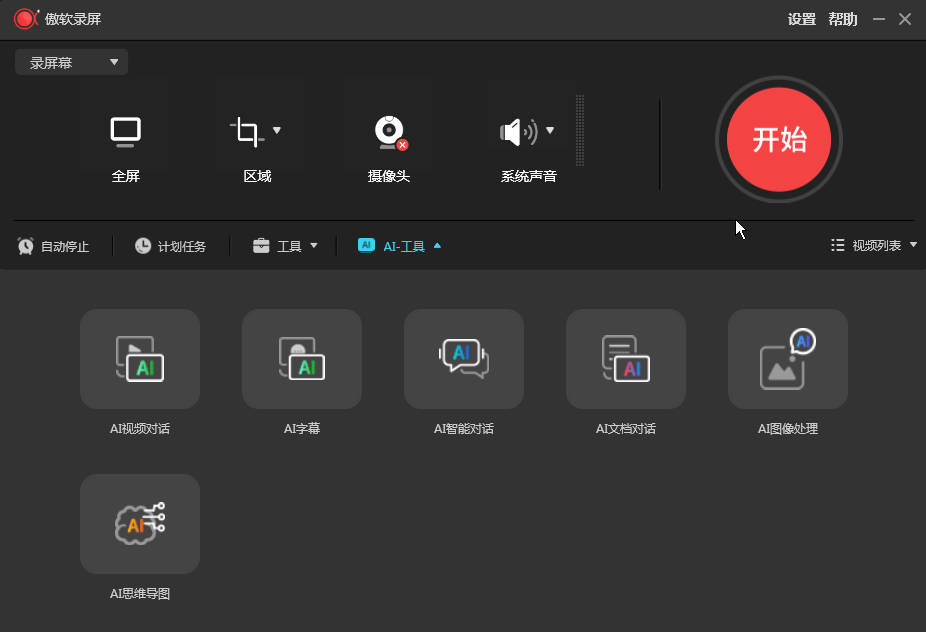Image resolution: width=926 pixels, height=632 pixels.
Task: Open the AI文档对话 document tool
Action: pyautogui.click(x=626, y=359)
